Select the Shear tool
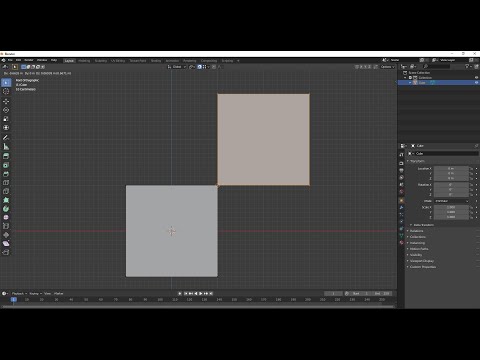 coord(6,243)
